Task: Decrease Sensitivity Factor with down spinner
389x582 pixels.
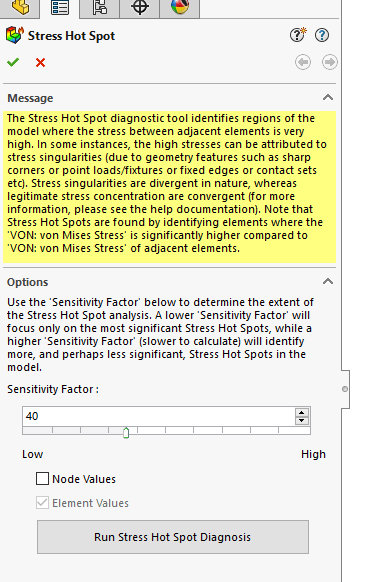Action: tap(301, 421)
